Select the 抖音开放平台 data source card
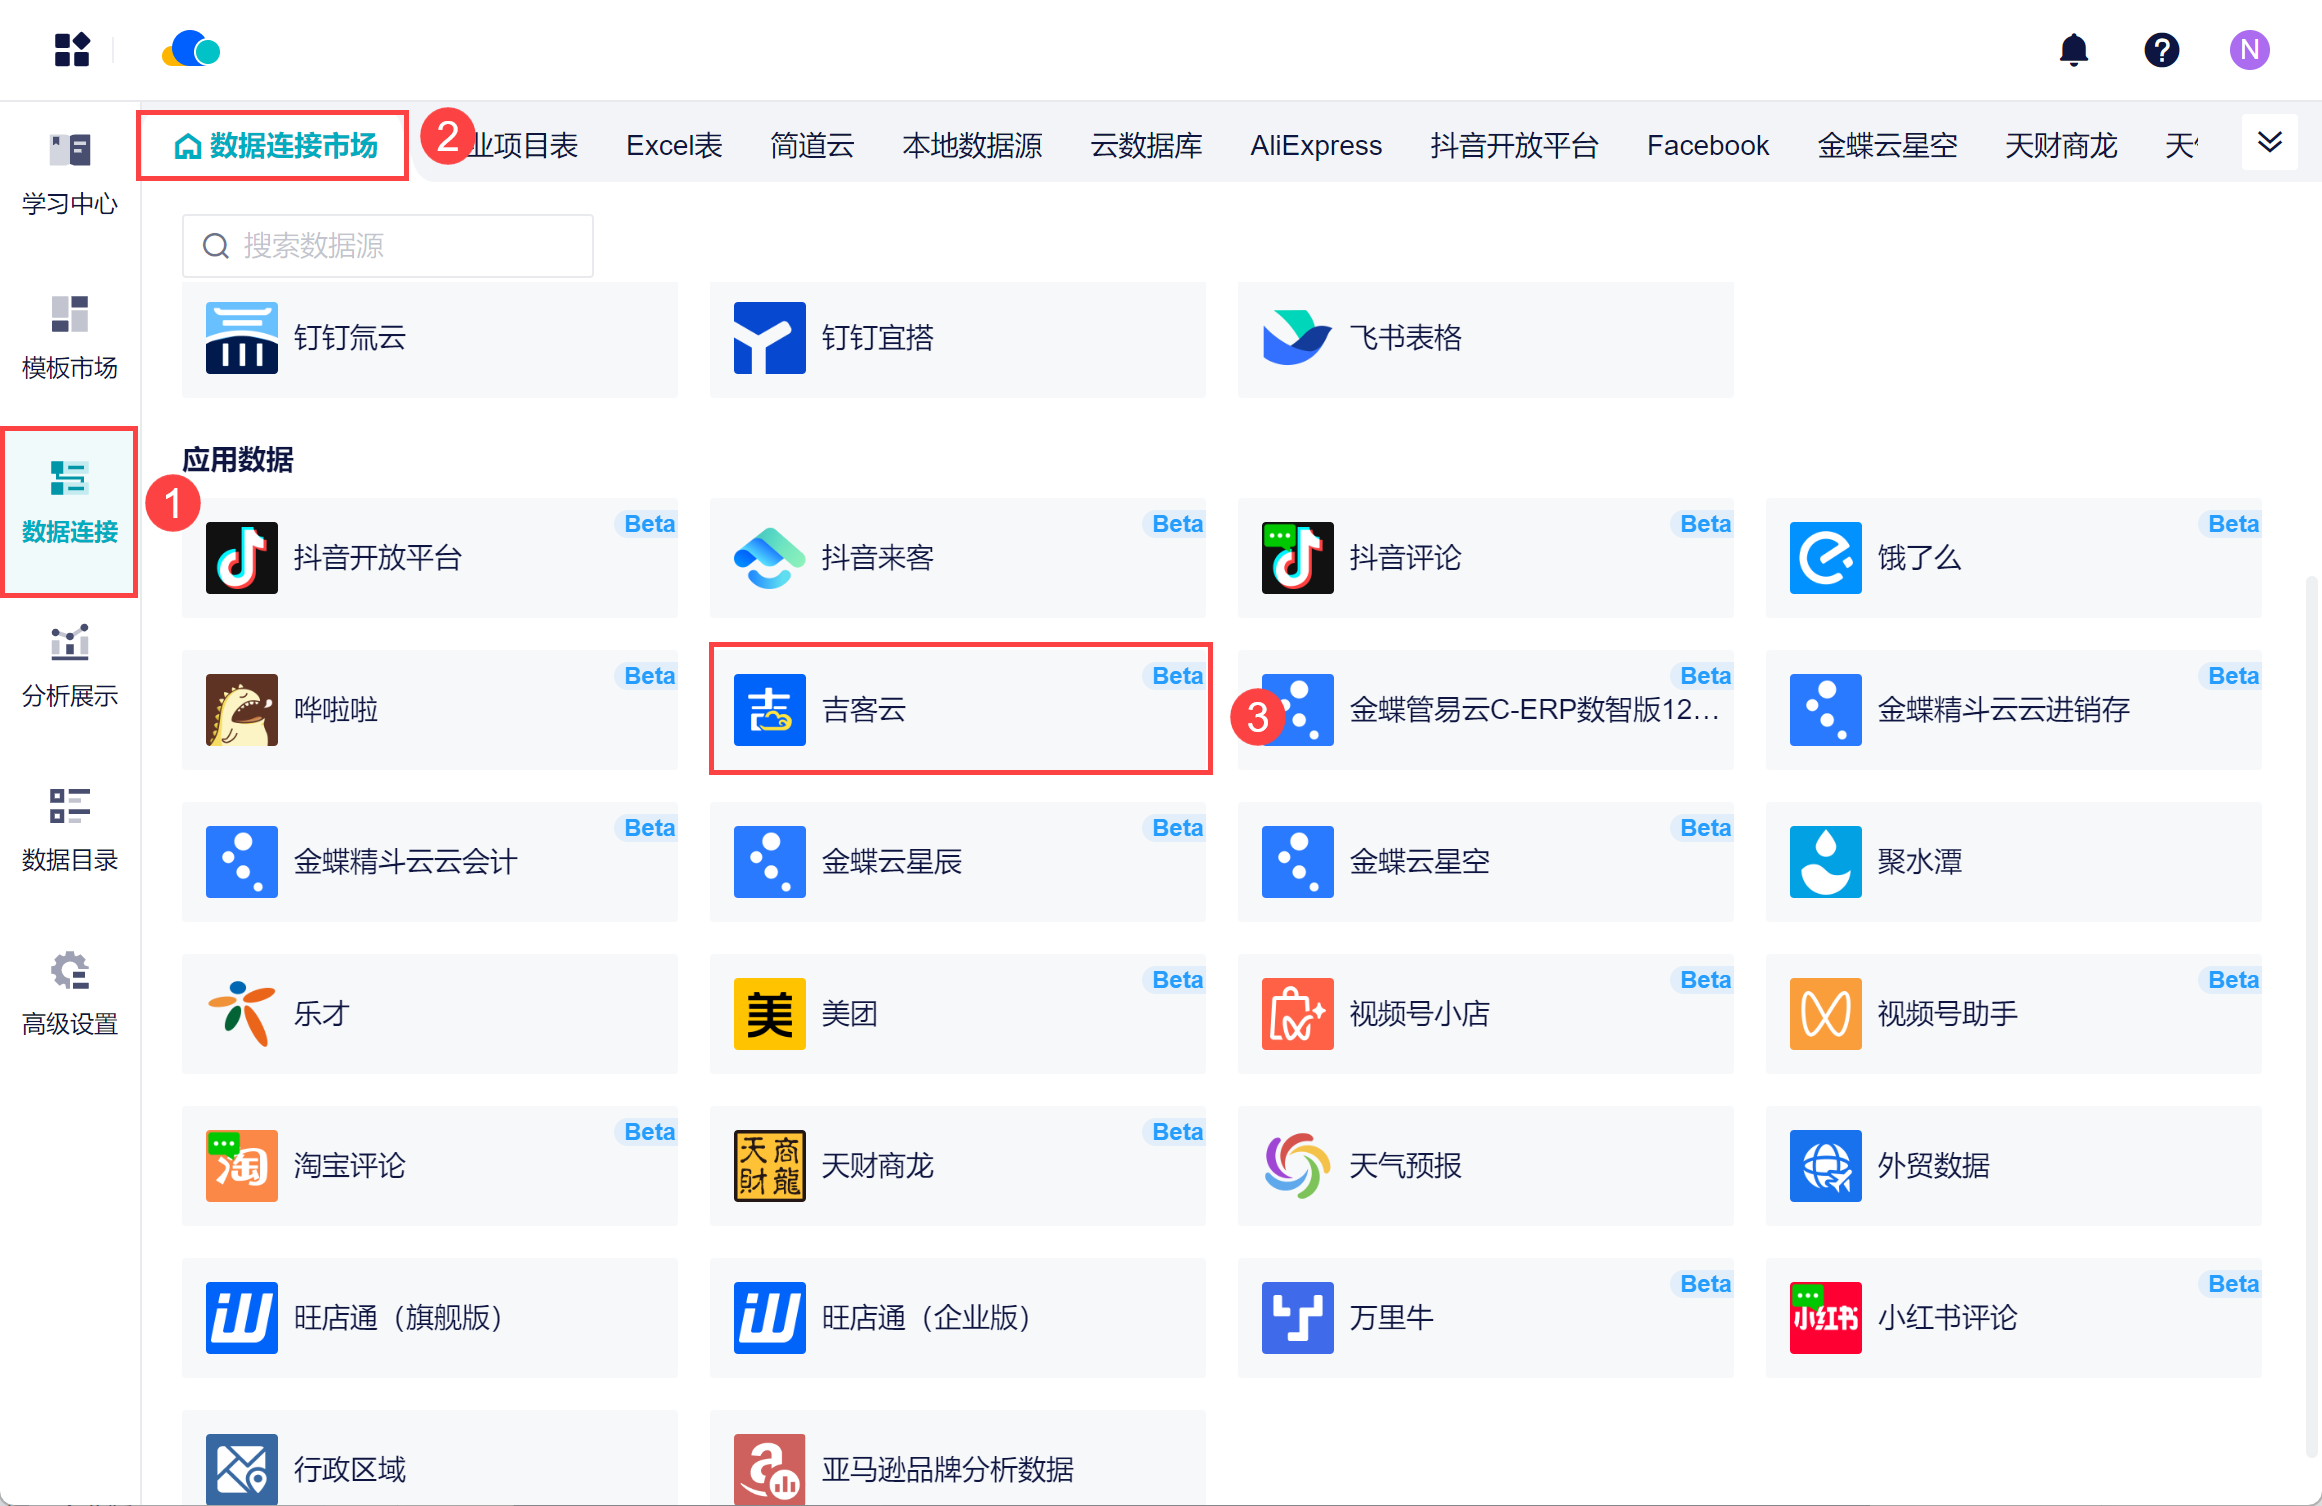Screen dimensions: 2322x1506 tap(430, 557)
